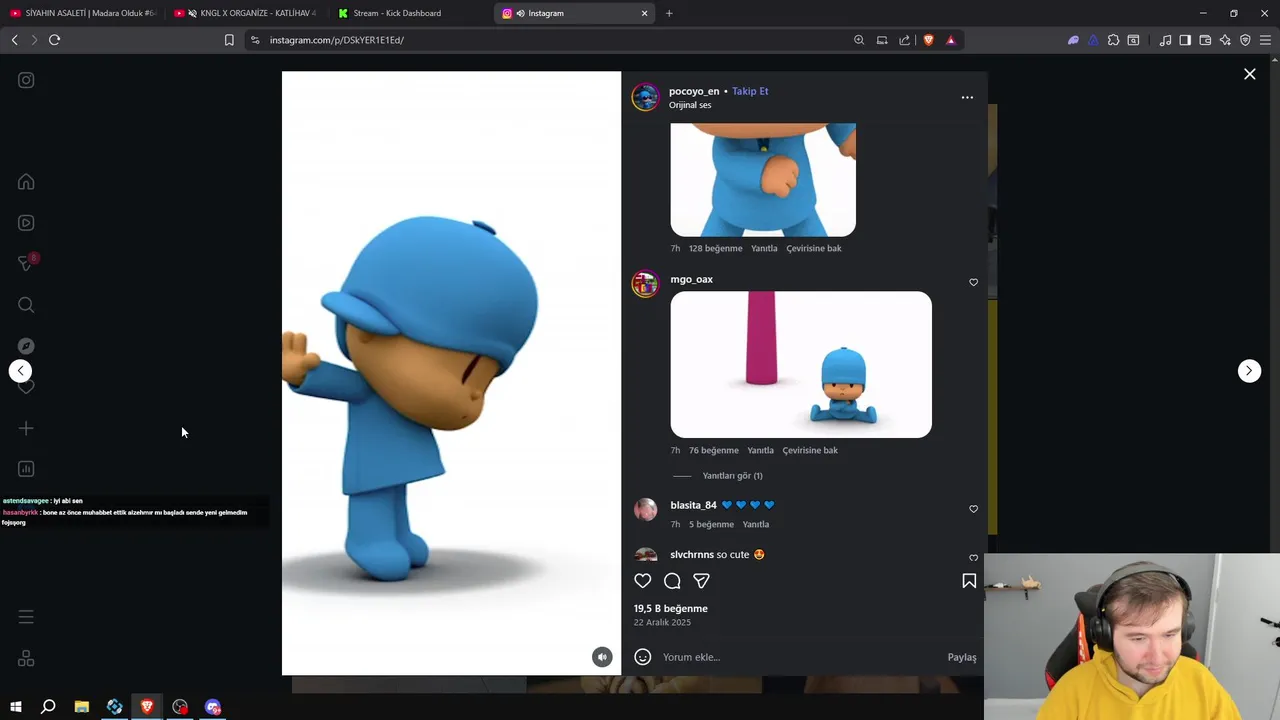View translation of mgo_oax comment

point(810,450)
